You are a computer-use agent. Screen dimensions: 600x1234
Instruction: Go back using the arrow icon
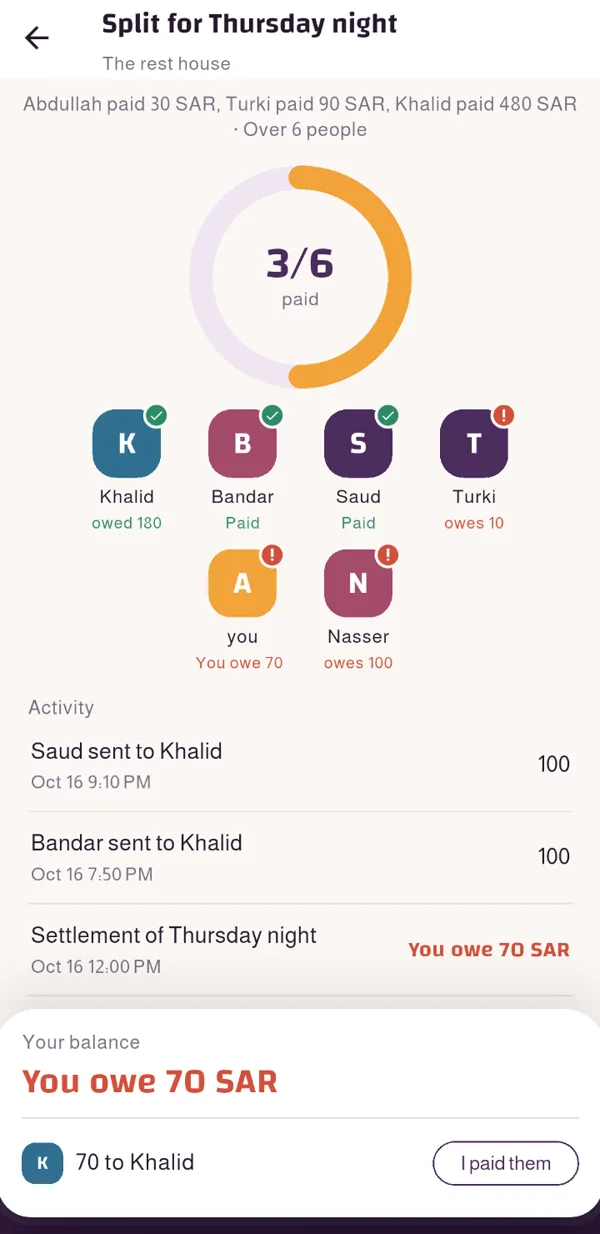37,38
